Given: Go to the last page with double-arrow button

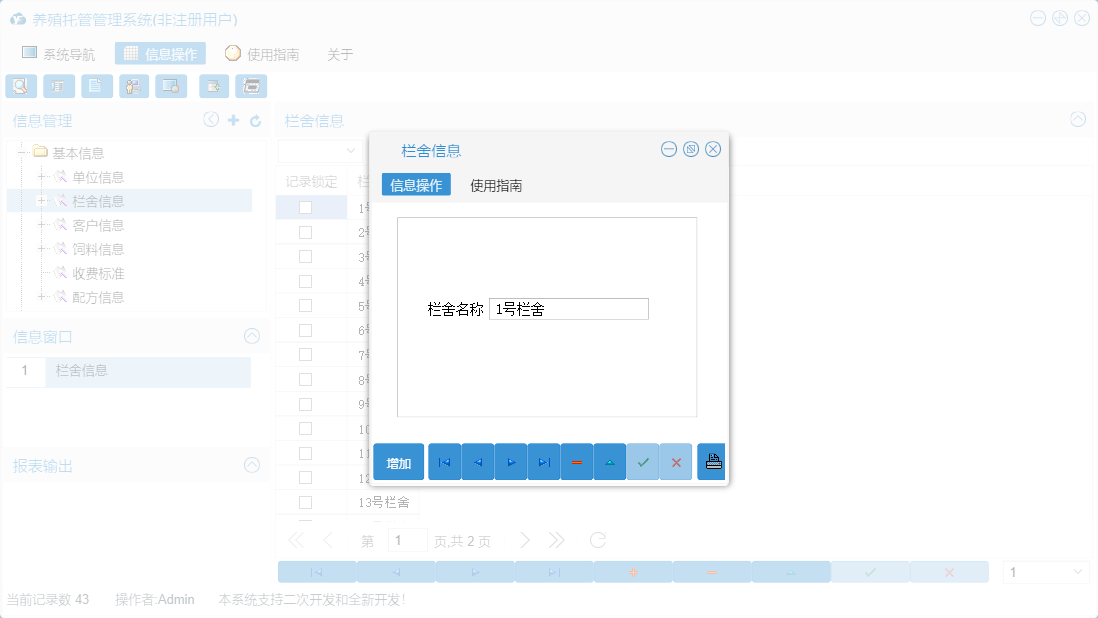Looking at the screenshot, I should coord(556,539).
